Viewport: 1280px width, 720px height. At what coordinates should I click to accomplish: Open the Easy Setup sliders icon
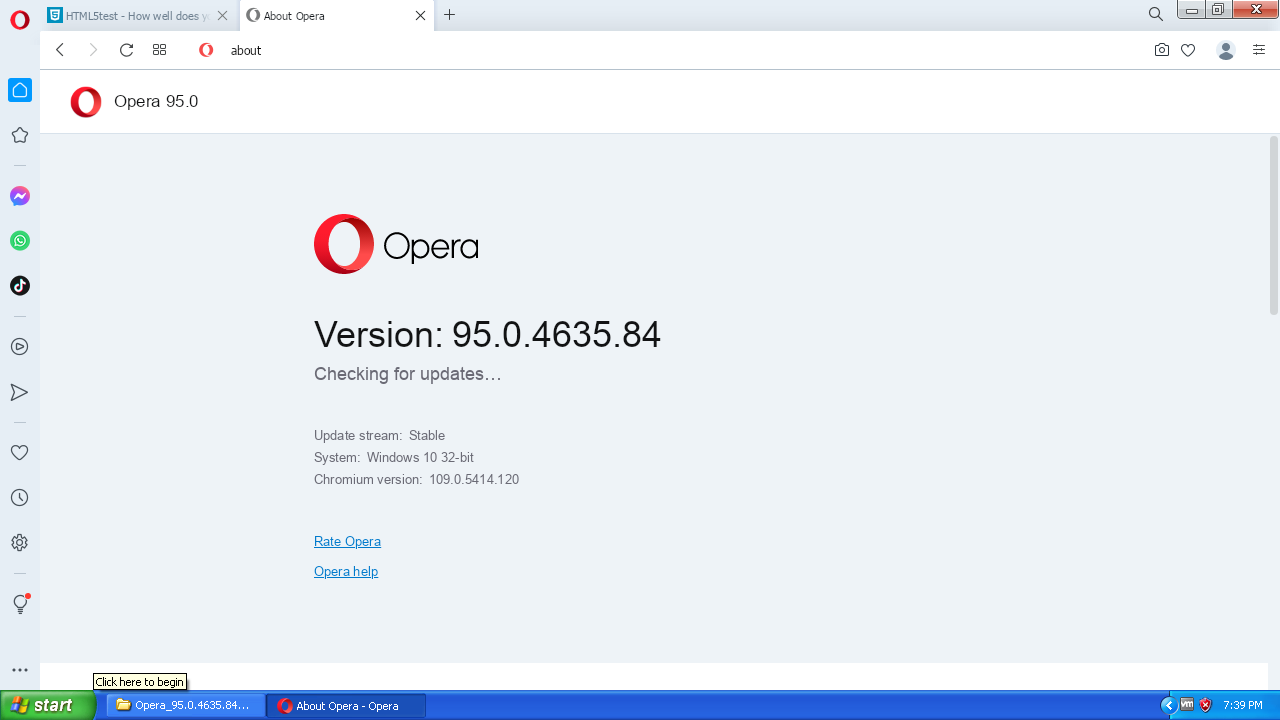click(x=1259, y=50)
